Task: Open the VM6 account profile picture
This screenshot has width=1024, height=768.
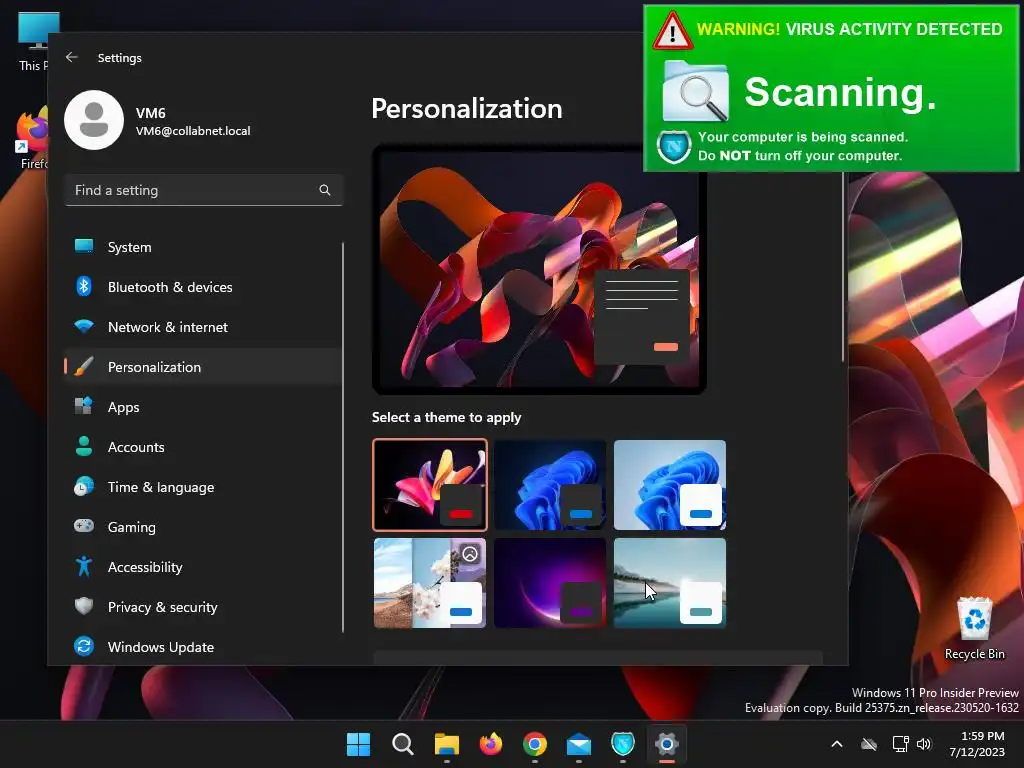Action: [94, 120]
